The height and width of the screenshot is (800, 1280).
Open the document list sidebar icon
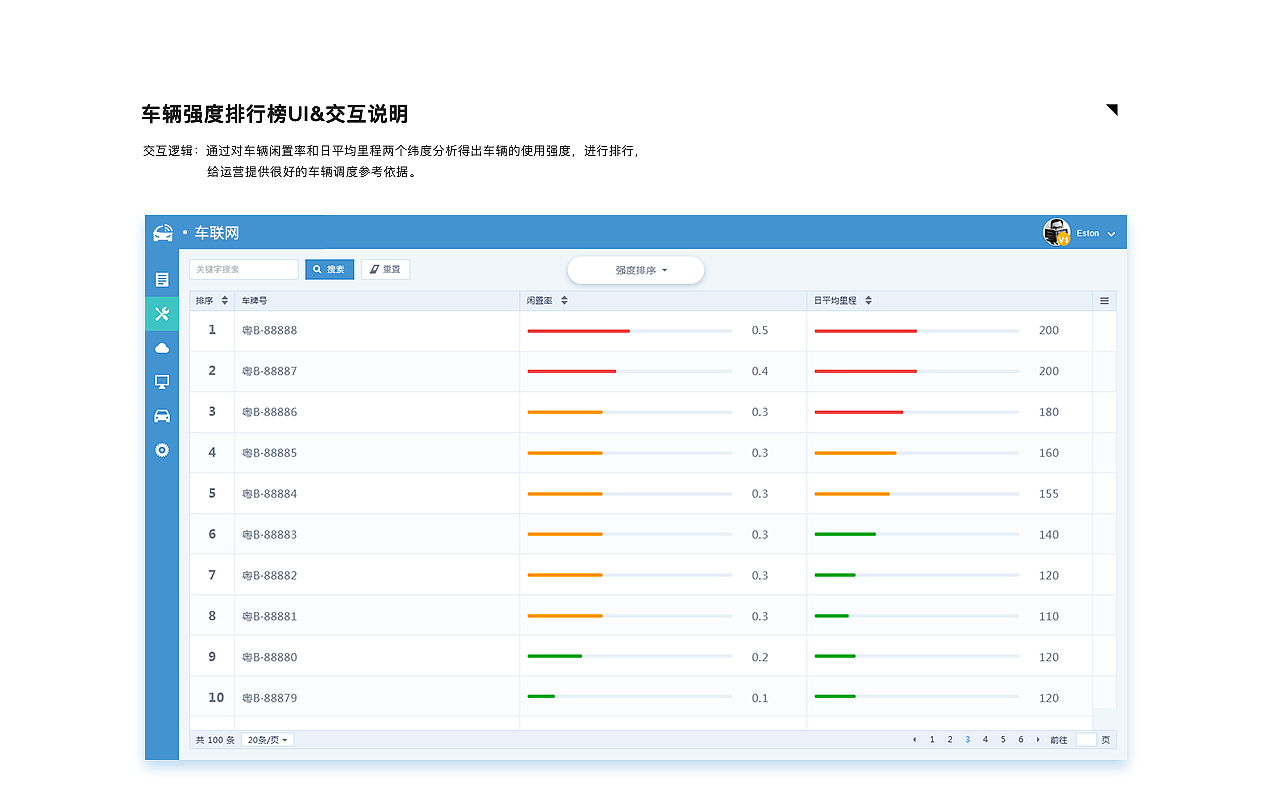click(161, 279)
